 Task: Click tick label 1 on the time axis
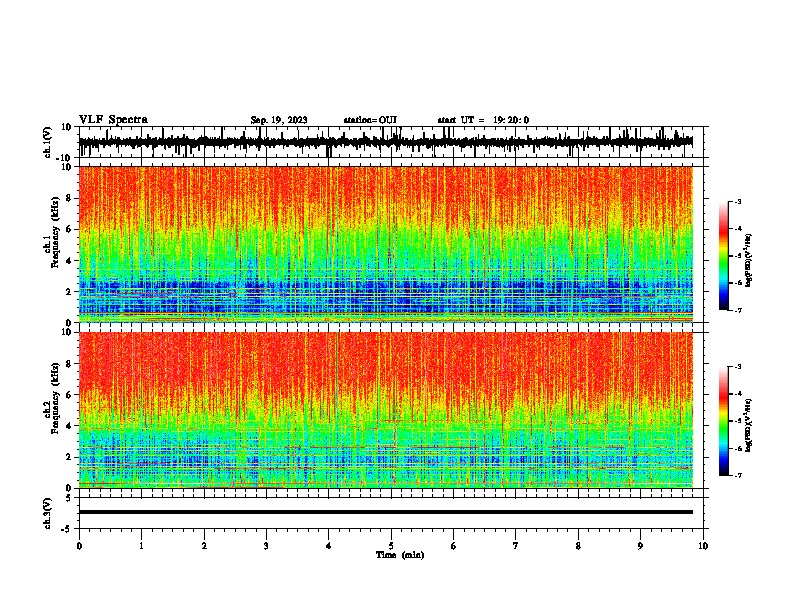[x=141, y=546]
